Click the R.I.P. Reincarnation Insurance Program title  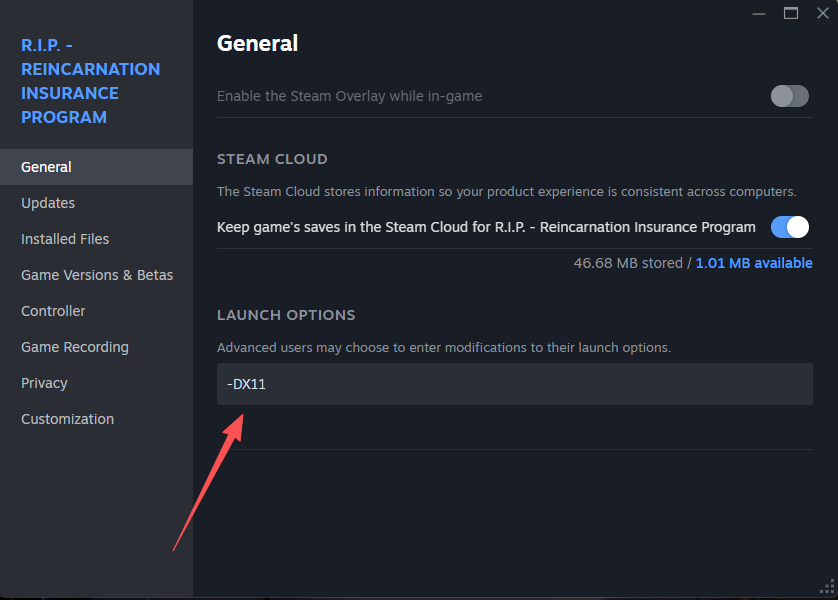[x=90, y=81]
